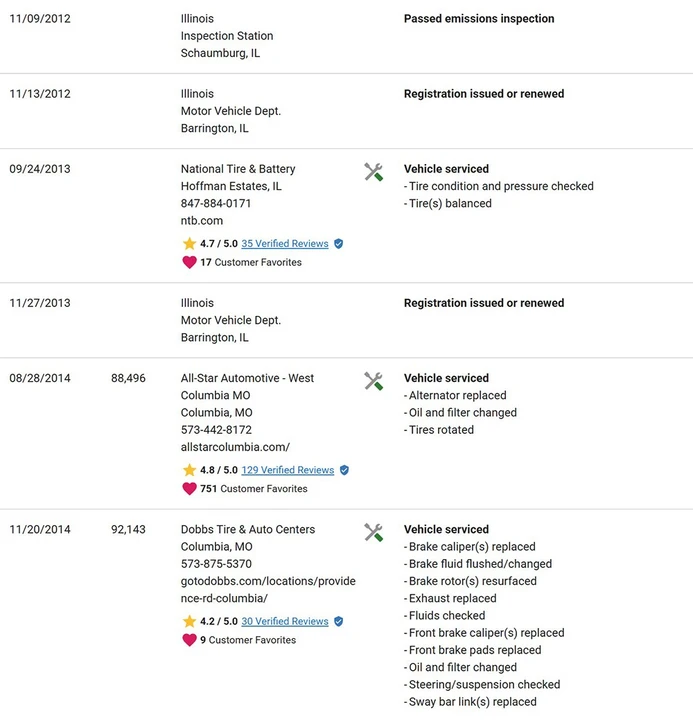Click the allstarcolumbia.com/ website text
The height and width of the screenshot is (720, 693).
click(x=235, y=447)
